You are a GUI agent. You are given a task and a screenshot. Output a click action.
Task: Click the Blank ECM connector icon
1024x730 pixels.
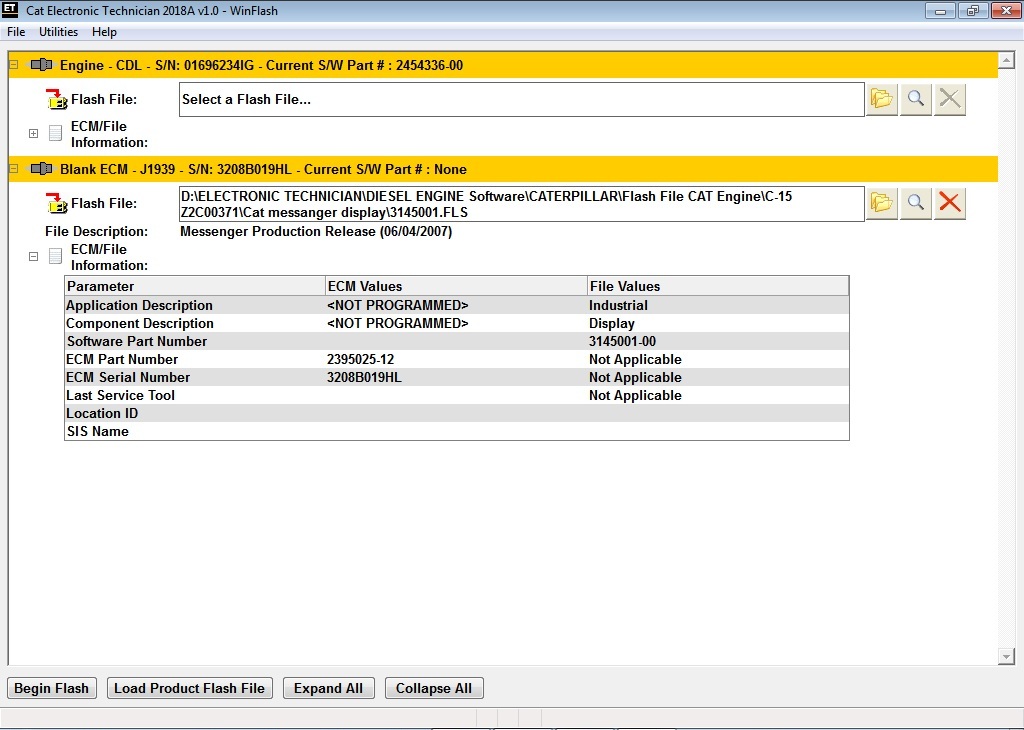click(41, 169)
